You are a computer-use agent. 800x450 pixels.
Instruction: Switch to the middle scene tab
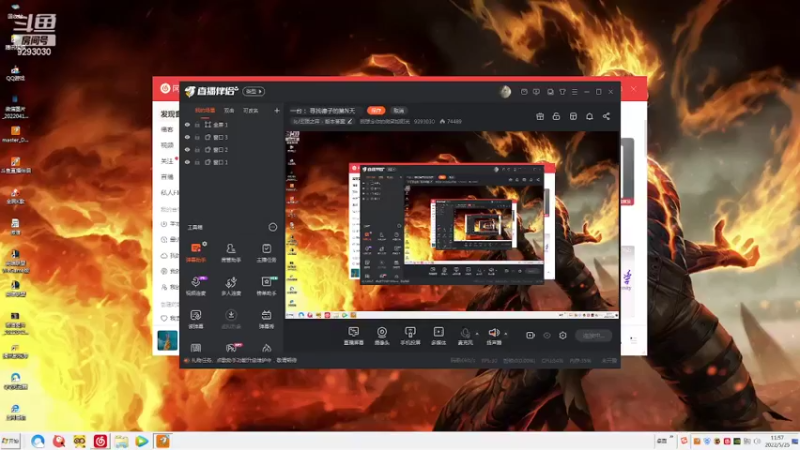pos(229,110)
